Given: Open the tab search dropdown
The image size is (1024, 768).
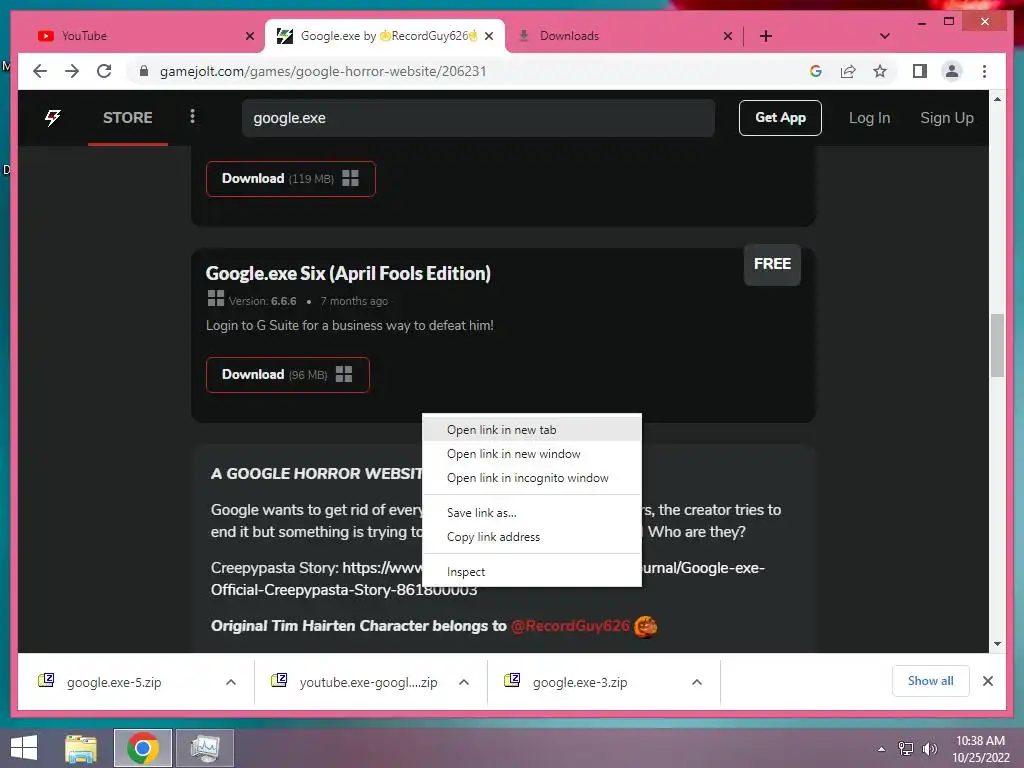Looking at the screenshot, I should 884,36.
